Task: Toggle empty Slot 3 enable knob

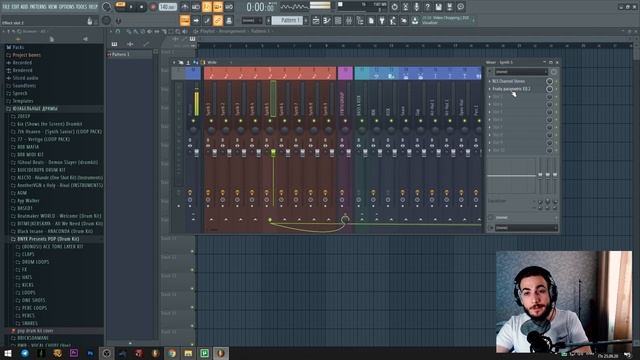Action: [549, 97]
